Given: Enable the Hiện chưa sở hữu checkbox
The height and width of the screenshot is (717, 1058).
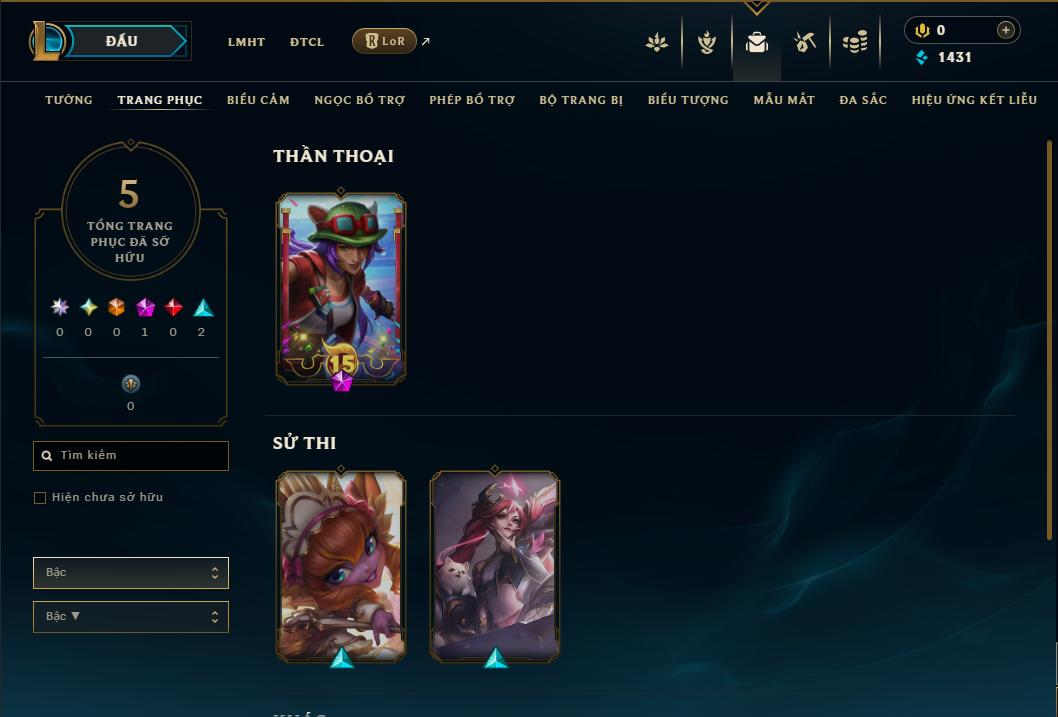Looking at the screenshot, I should 40,498.
